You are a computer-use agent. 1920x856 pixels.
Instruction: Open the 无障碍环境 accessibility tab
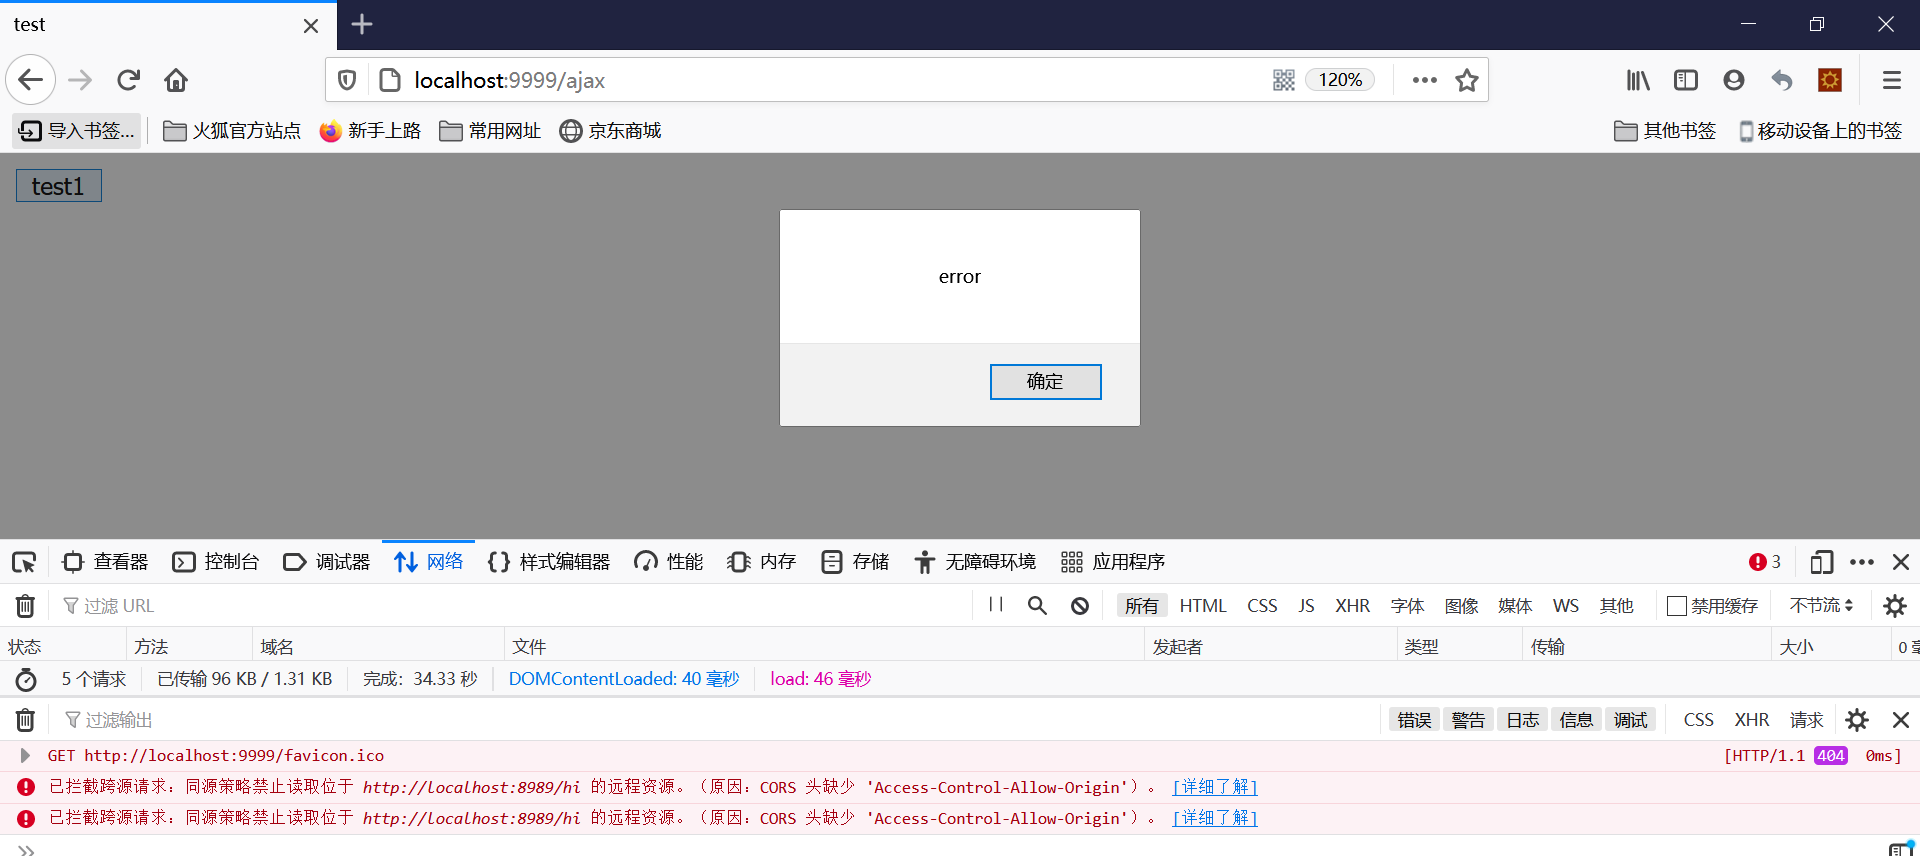pos(975,562)
